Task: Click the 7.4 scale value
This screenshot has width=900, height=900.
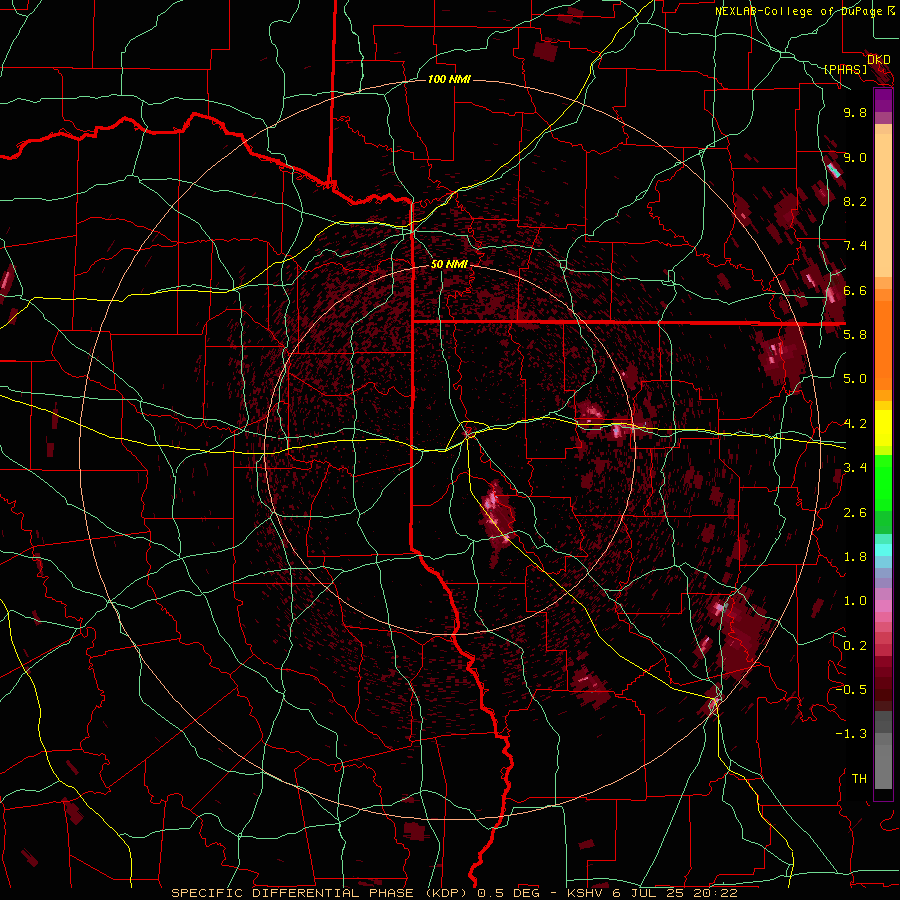Action: [x=855, y=246]
